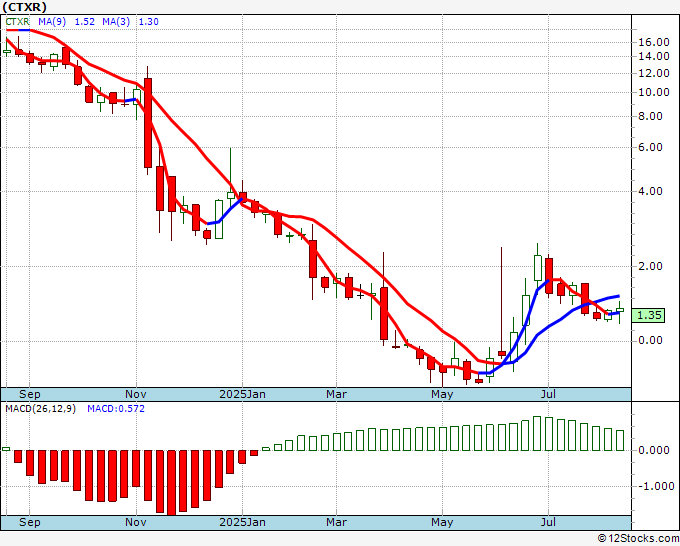Click 2025Jan on the MACD panel date axis

pos(242,522)
